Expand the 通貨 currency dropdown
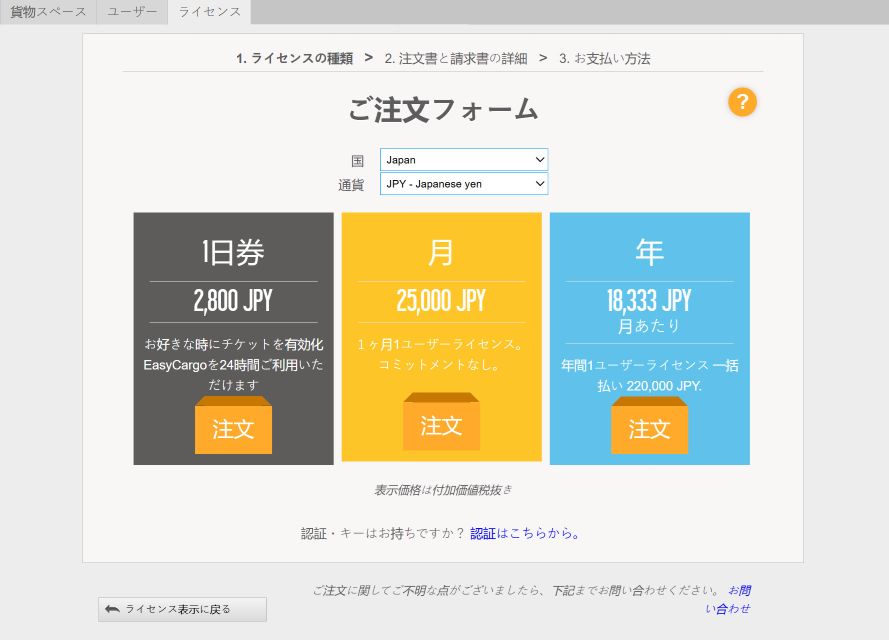The width and height of the screenshot is (889, 640). 464,184
